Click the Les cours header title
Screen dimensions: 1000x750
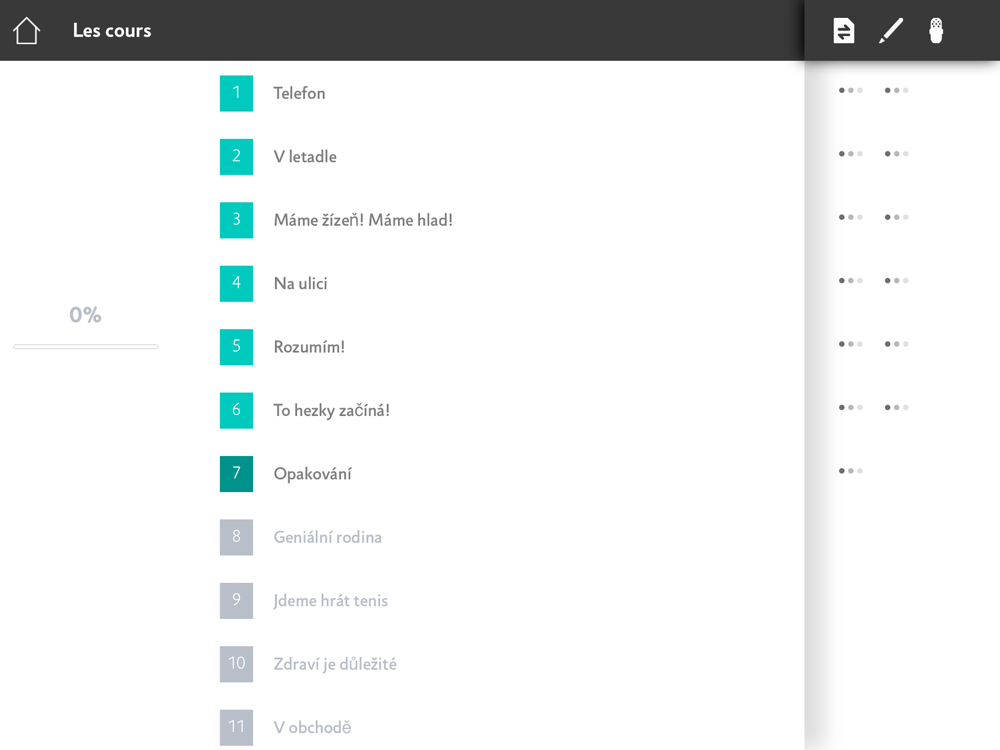tap(112, 31)
